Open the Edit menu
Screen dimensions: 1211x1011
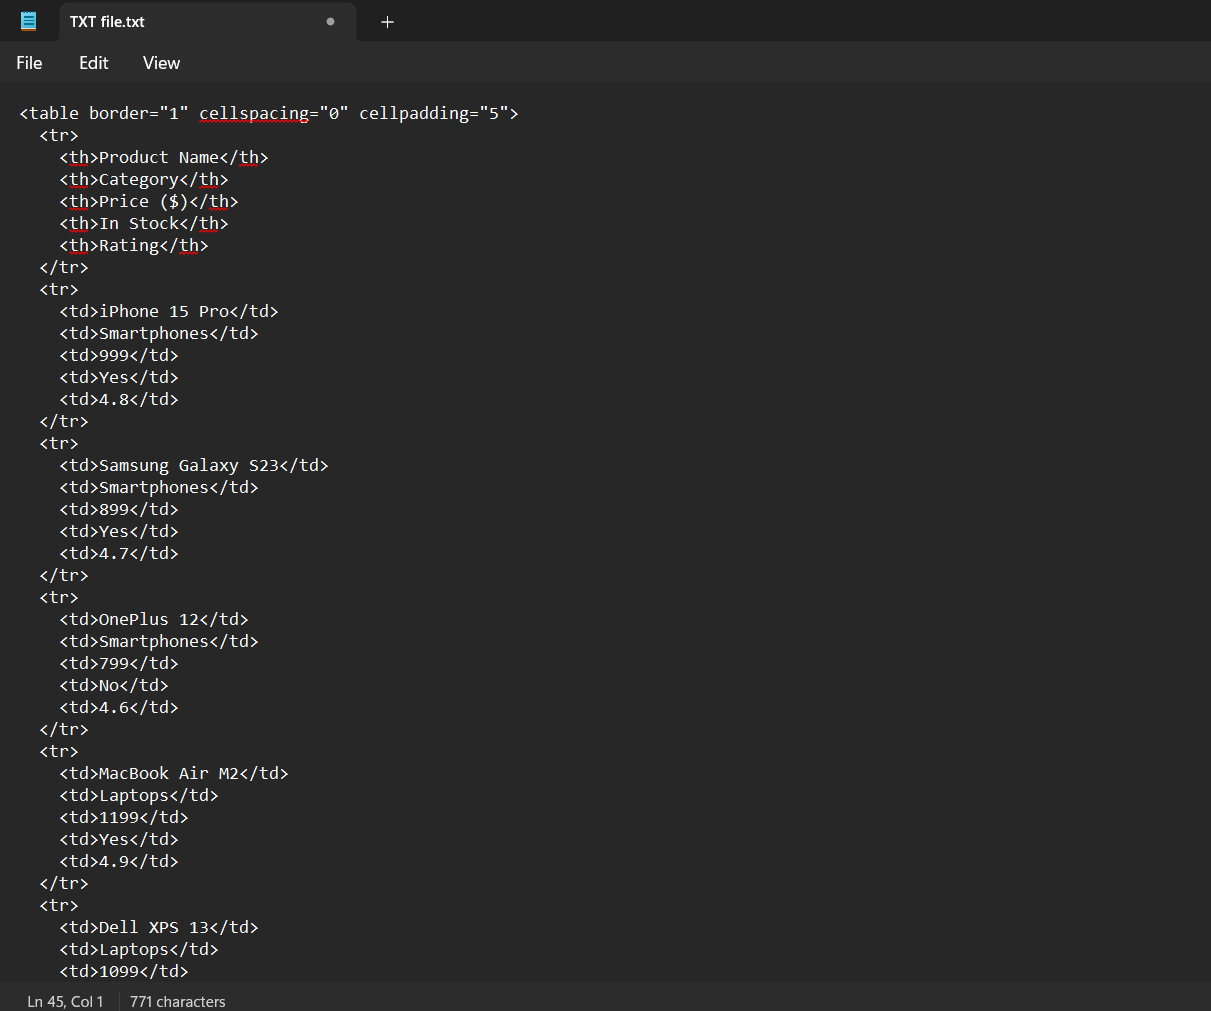(94, 63)
